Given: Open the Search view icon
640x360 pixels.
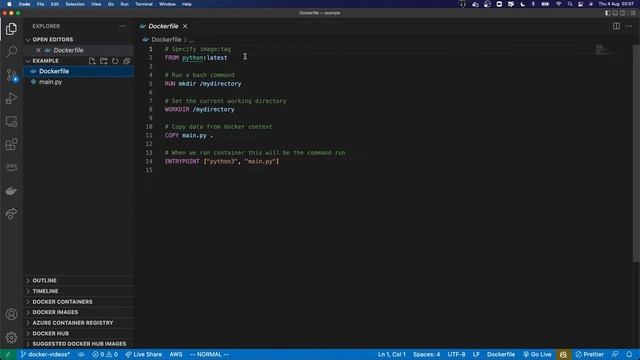Looking at the screenshot, I should tap(11, 51).
